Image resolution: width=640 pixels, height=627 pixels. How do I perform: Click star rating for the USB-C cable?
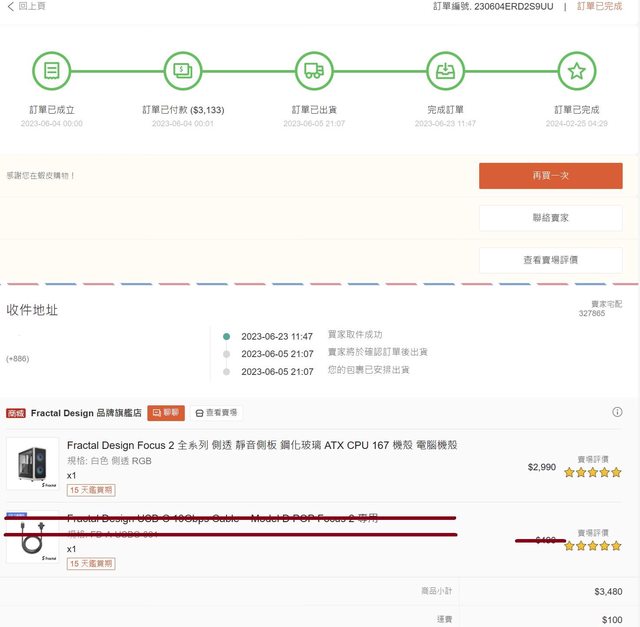[x=592, y=546]
